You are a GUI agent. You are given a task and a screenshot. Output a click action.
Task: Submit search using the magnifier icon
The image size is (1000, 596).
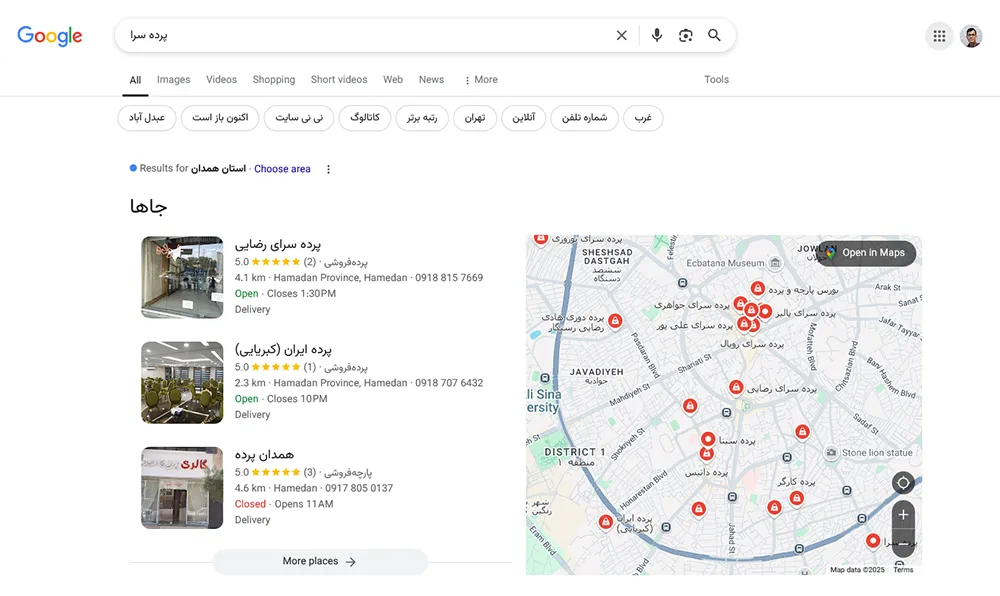click(x=714, y=36)
